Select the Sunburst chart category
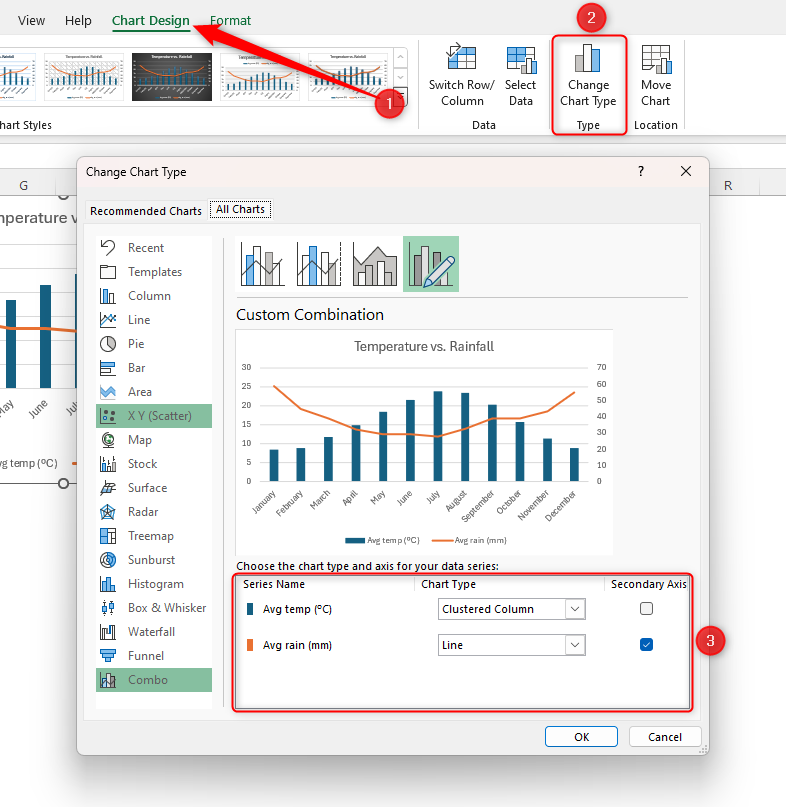The width and height of the screenshot is (786, 807). click(x=154, y=560)
